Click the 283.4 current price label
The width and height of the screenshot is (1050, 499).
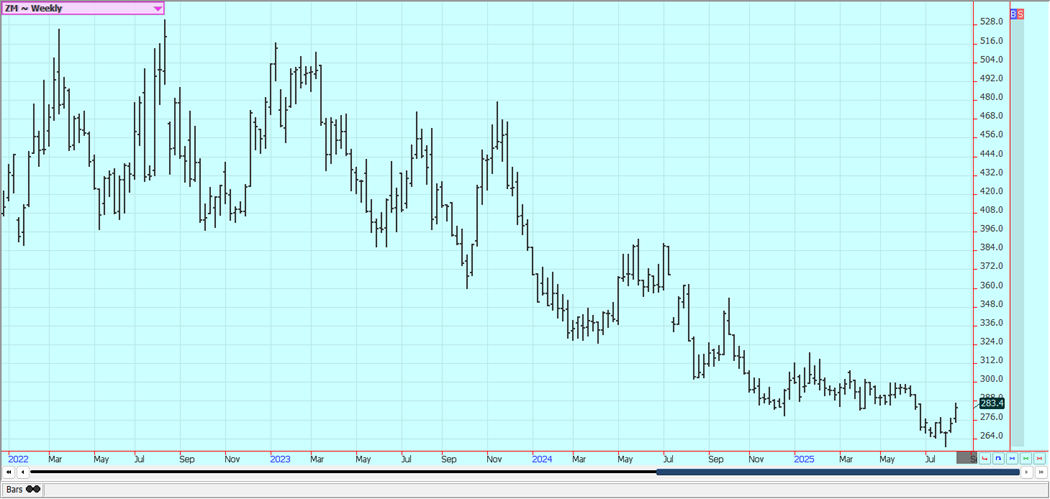tap(991, 403)
